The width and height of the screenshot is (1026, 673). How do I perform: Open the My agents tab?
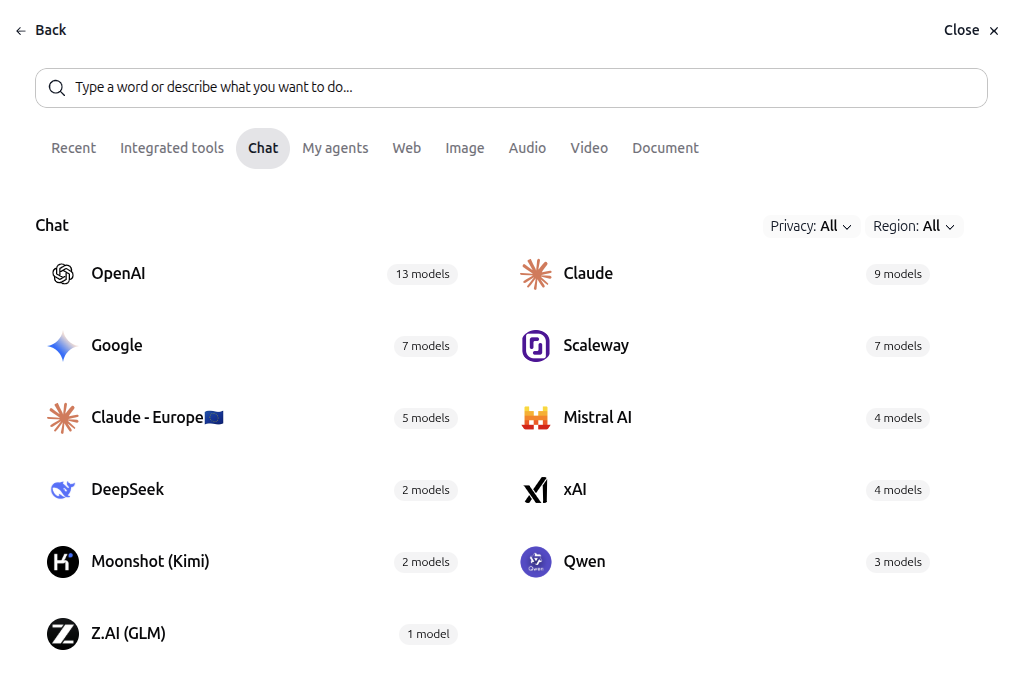[x=336, y=148]
